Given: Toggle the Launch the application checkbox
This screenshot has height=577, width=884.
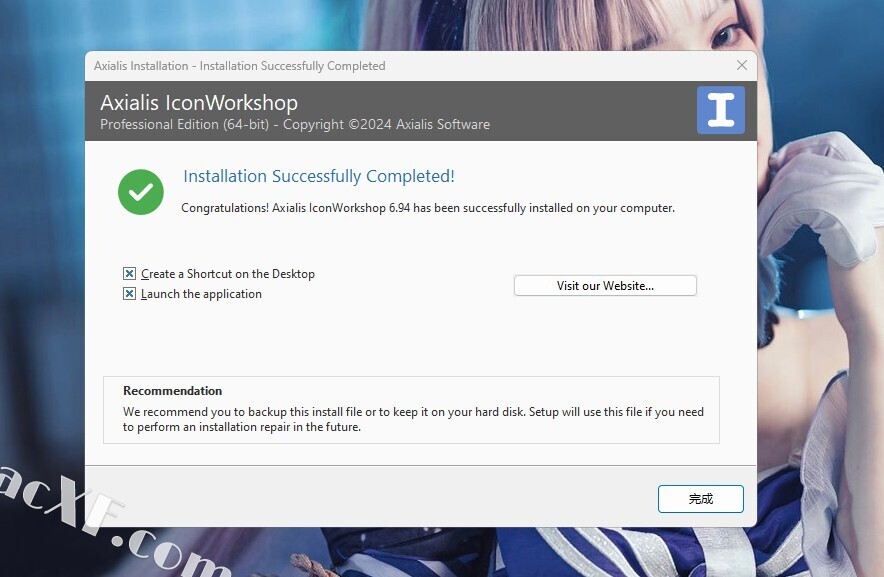Looking at the screenshot, I should pos(130,294).
